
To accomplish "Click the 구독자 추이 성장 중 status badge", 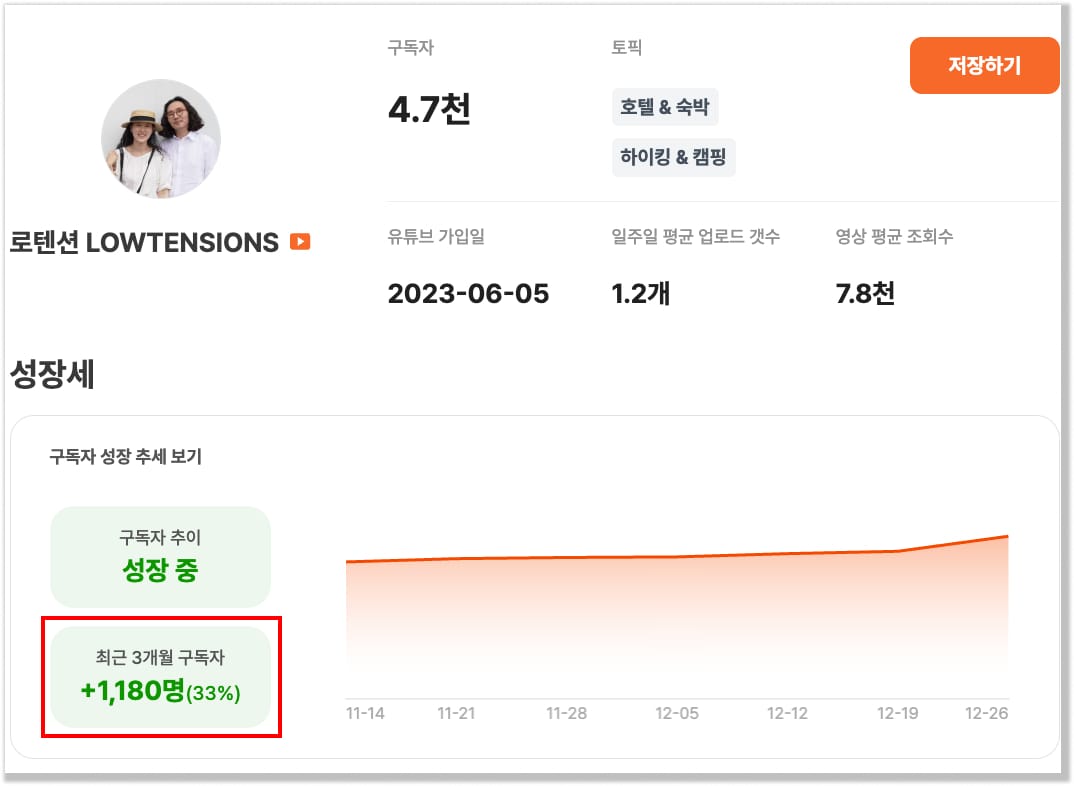I will [x=160, y=556].
